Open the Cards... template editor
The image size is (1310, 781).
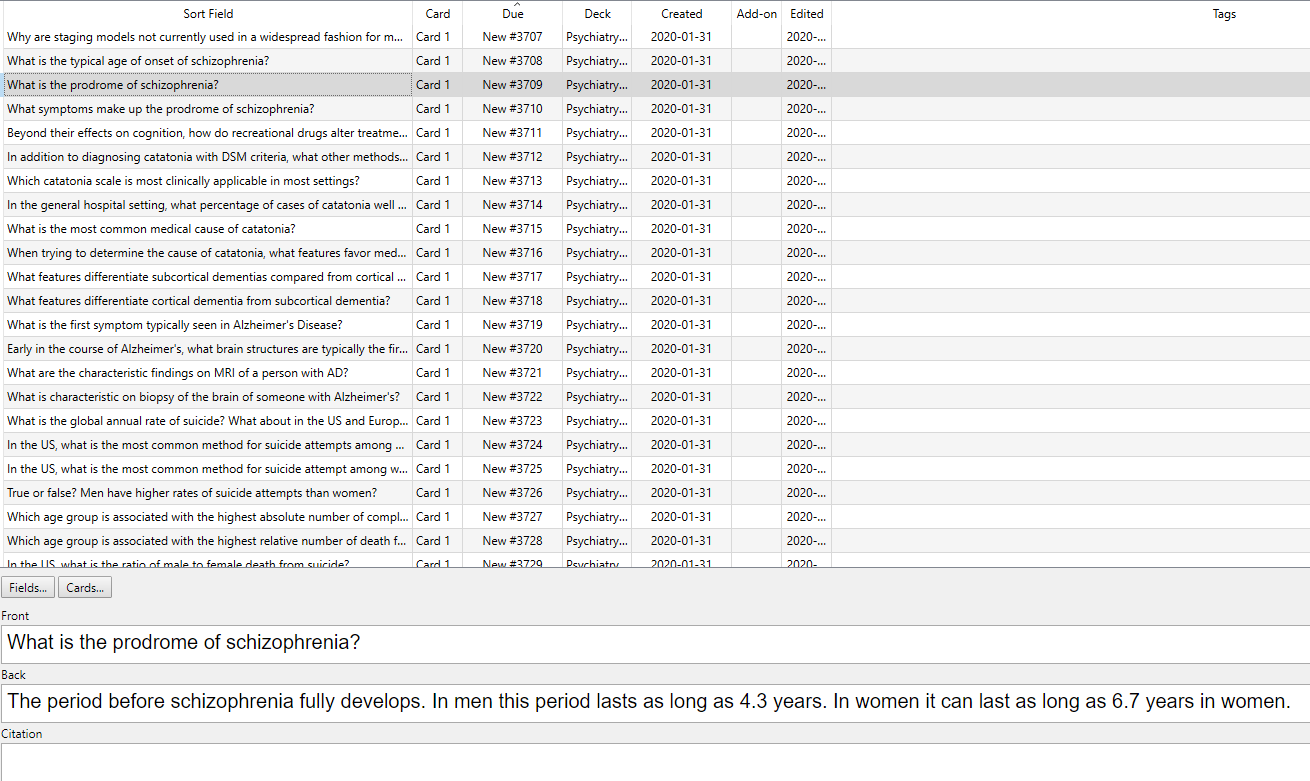tap(85, 588)
